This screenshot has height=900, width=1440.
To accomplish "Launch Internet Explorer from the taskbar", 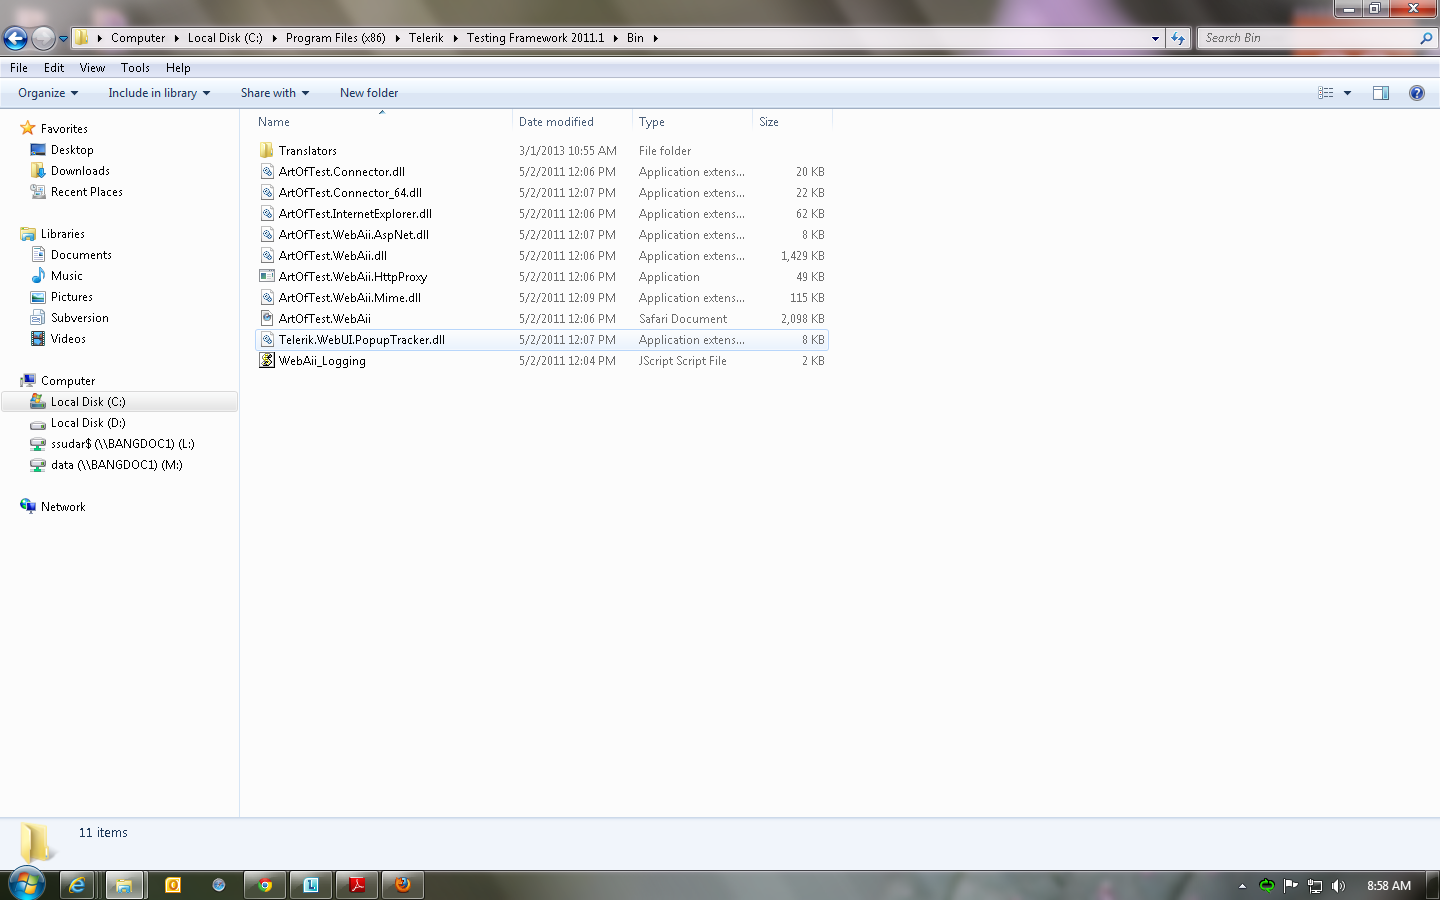I will 77,885.
